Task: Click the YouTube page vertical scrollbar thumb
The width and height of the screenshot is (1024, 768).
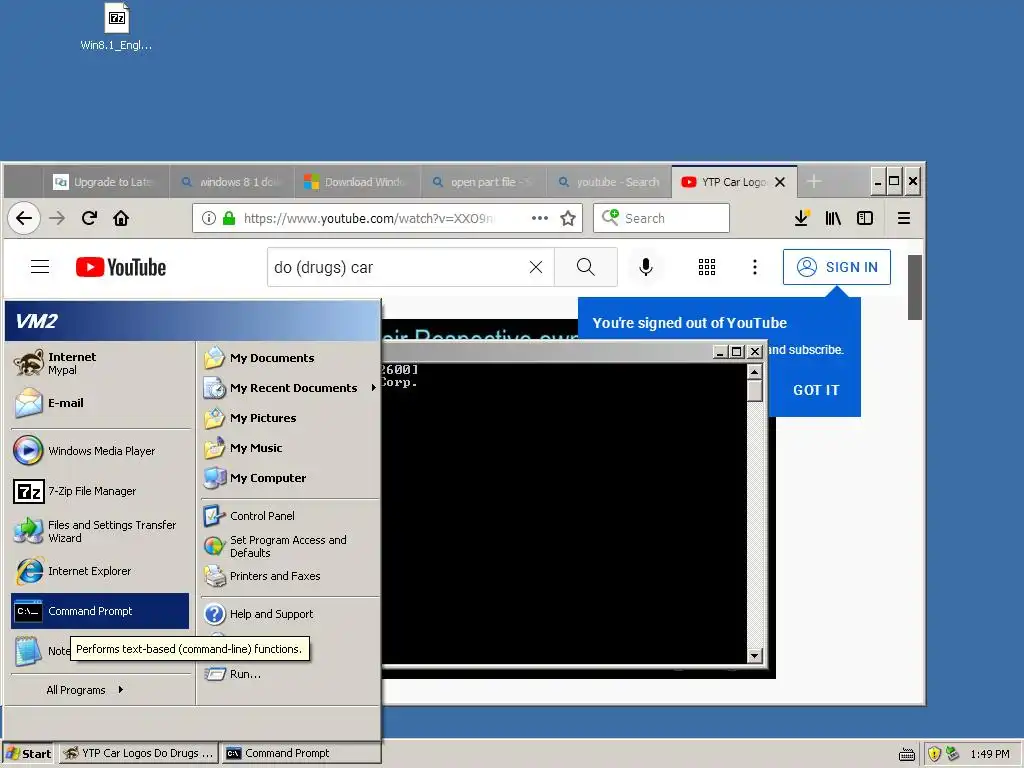Action: 914,287
